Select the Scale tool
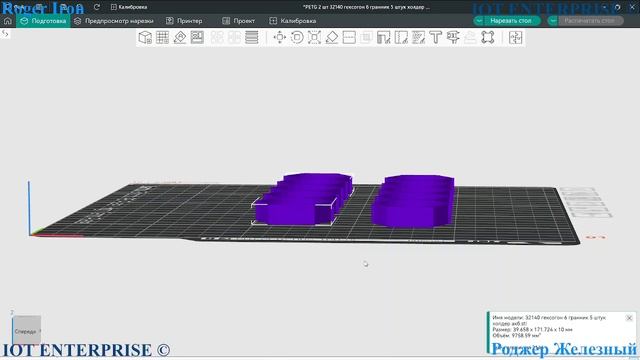This screenshot has height=360, width=640. click(x=314, y=38)
